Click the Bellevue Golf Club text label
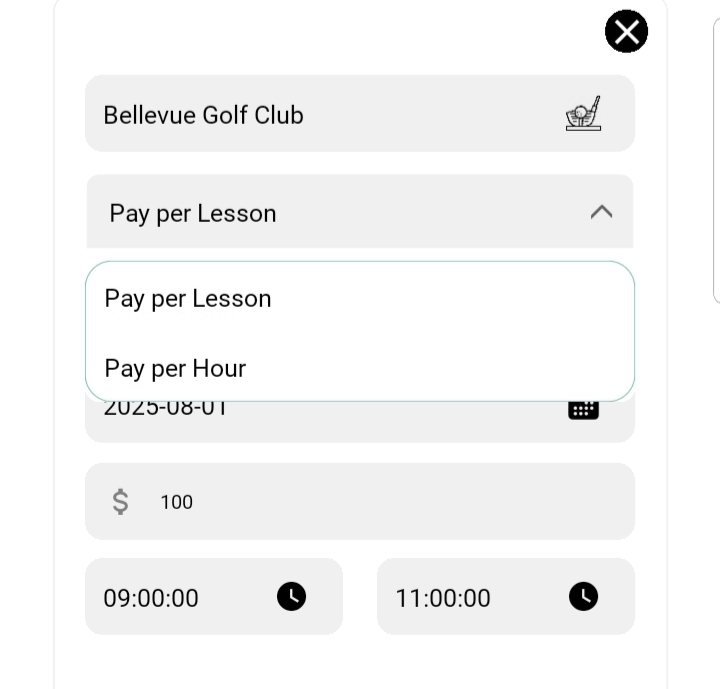Screen dimensions: 720x689 click(x=203, y=115)
